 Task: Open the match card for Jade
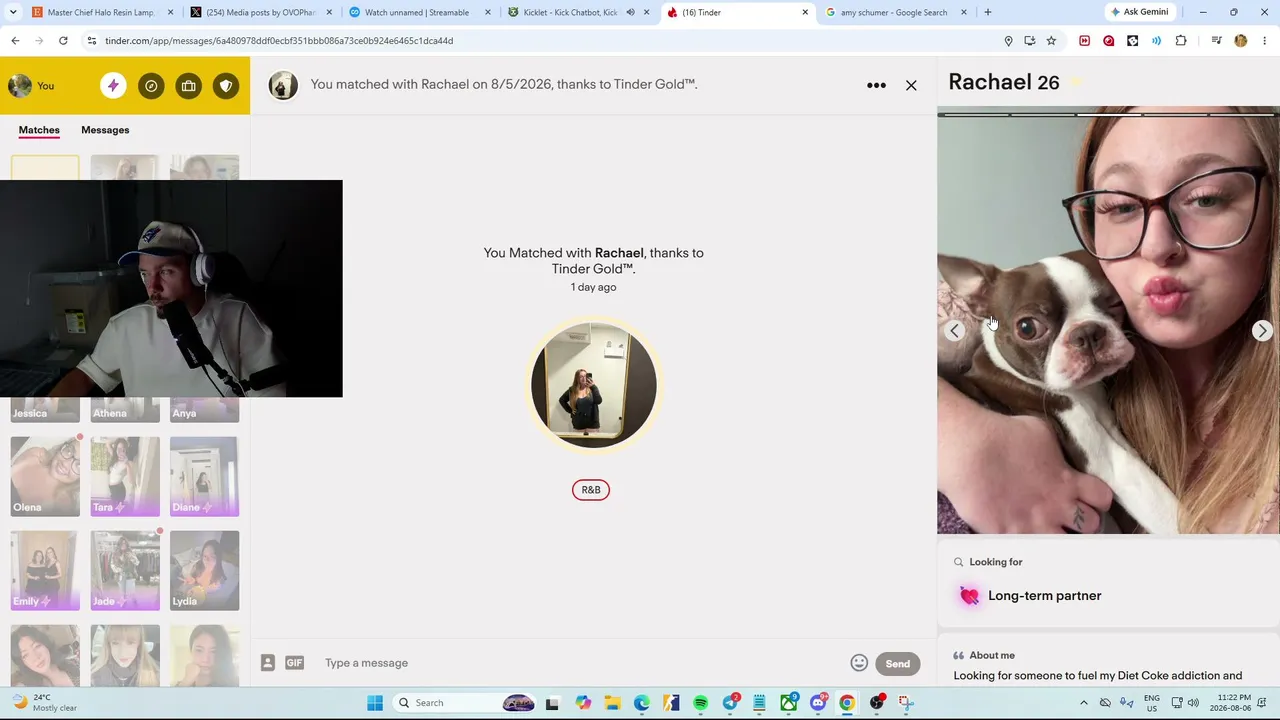(125, 570)
